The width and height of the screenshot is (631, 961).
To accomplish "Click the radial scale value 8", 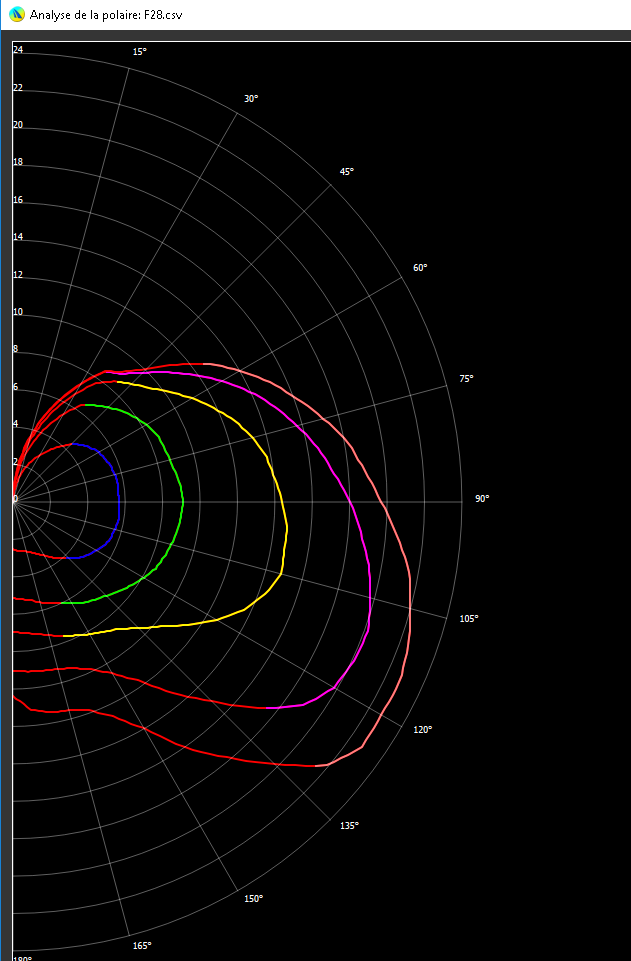I will pyautogui.click(x=16, y=349).
